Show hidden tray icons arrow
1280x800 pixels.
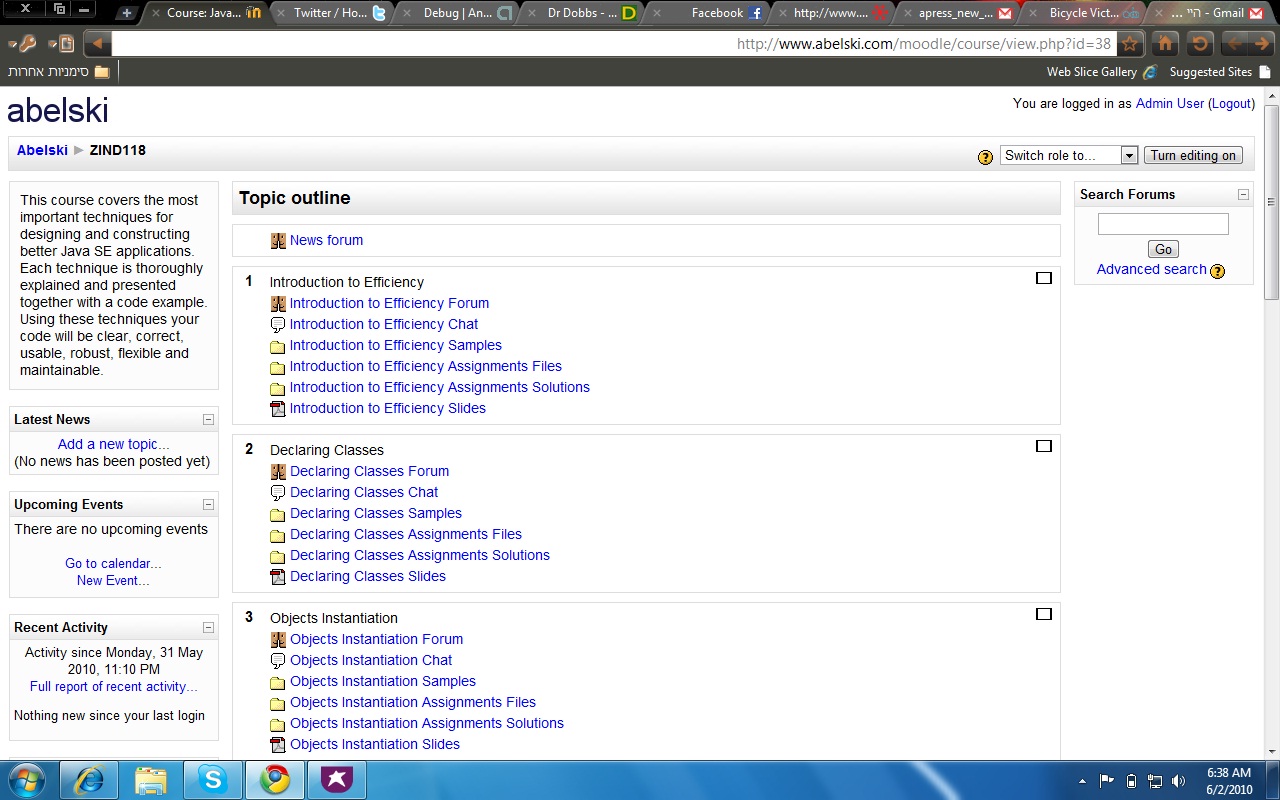pyautogui.click(x=1082, y=781)
